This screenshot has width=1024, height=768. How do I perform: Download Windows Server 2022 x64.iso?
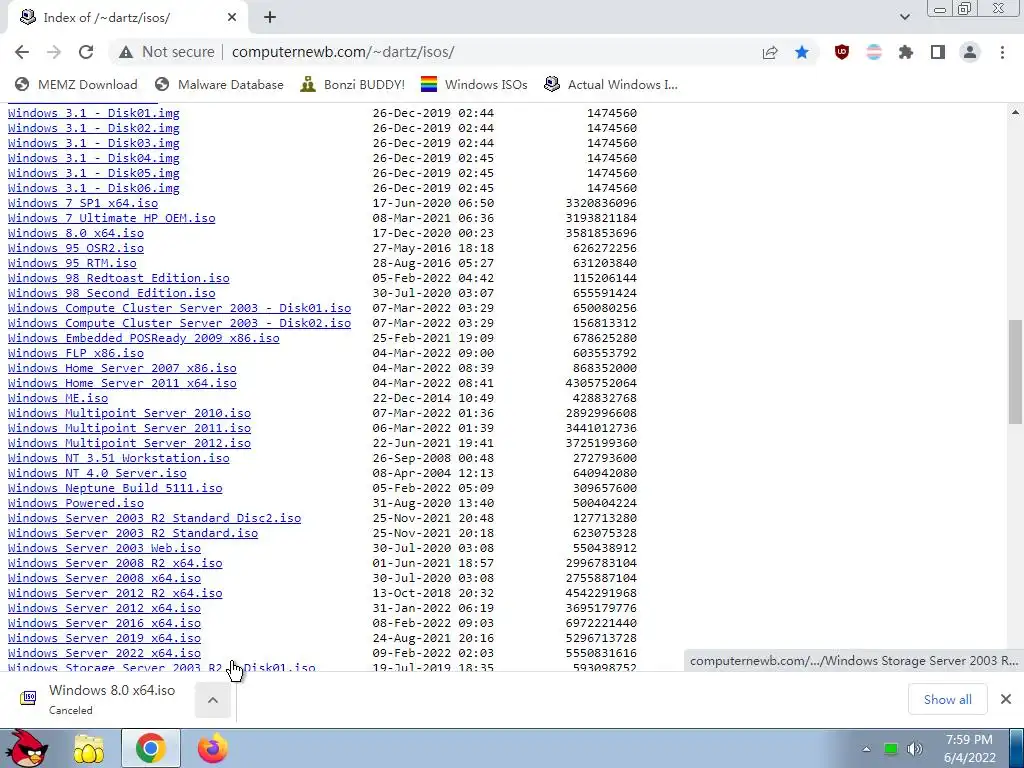point(104,654)
